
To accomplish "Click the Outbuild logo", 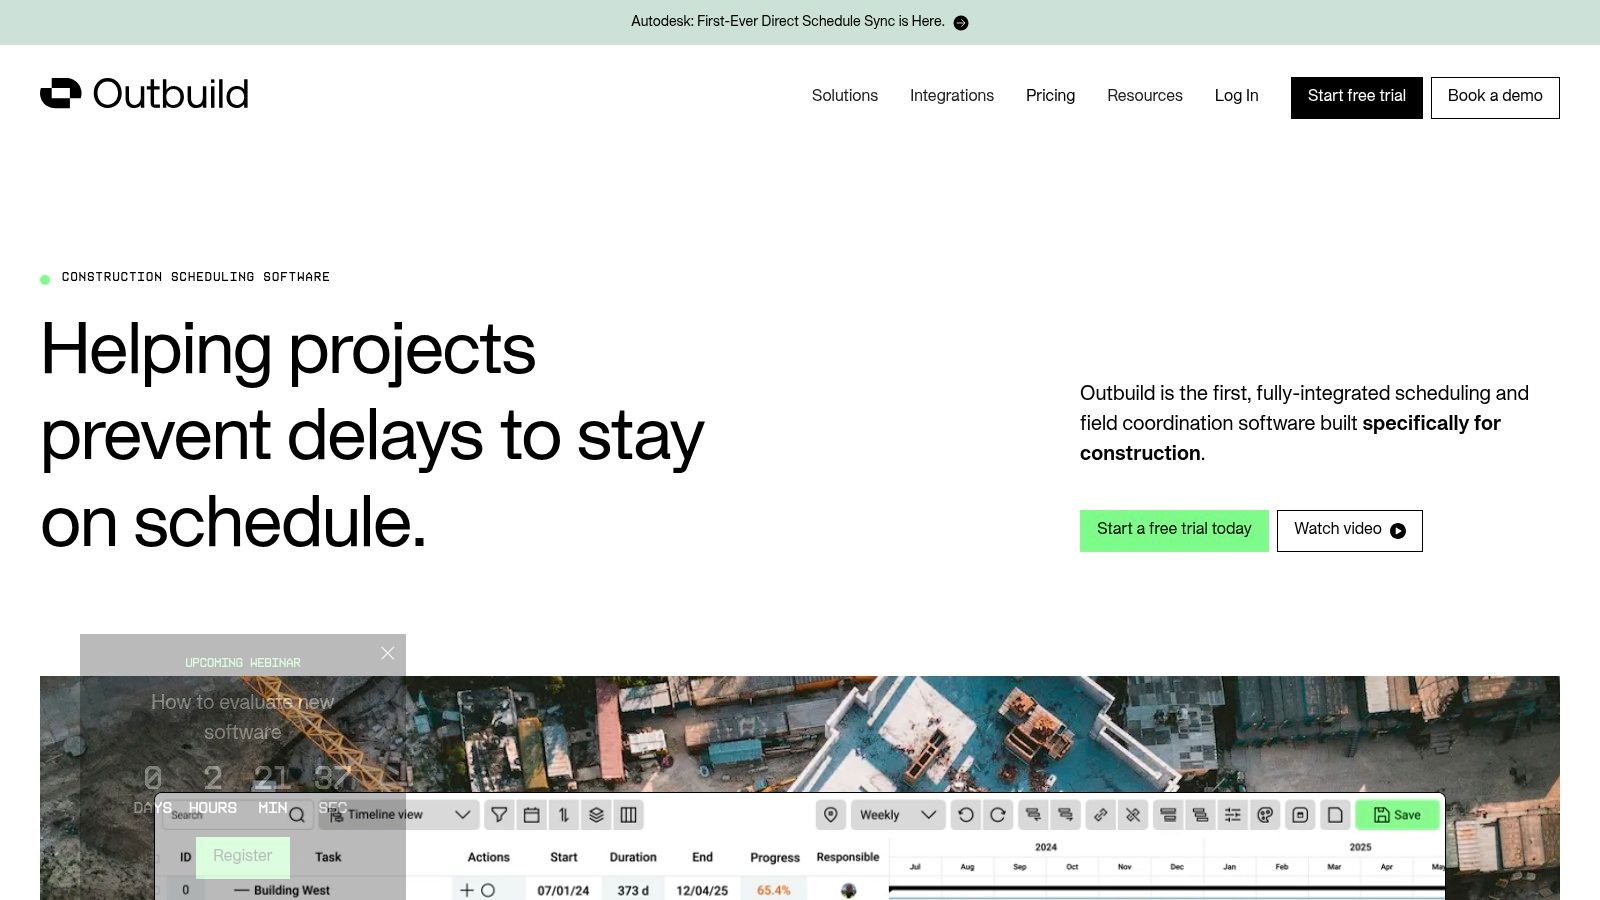I will pos(144,94).
